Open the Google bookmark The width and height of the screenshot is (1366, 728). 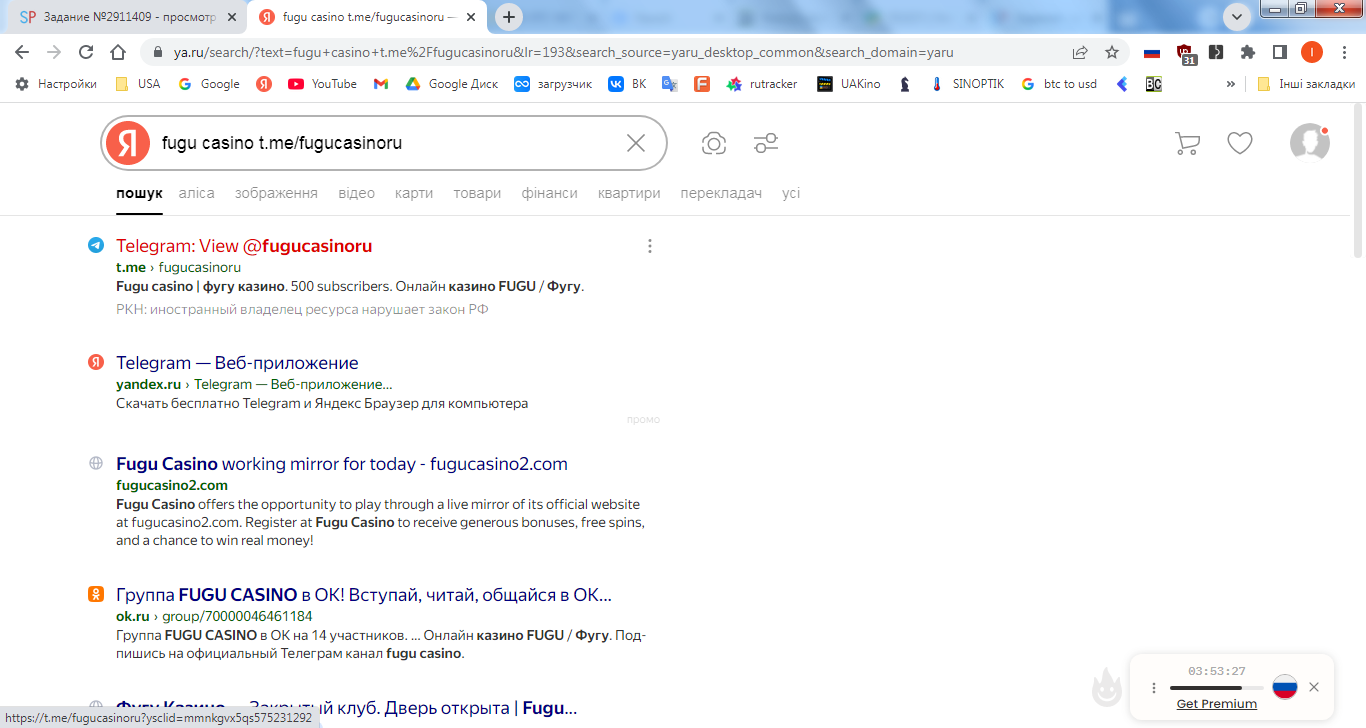point(209,84)
